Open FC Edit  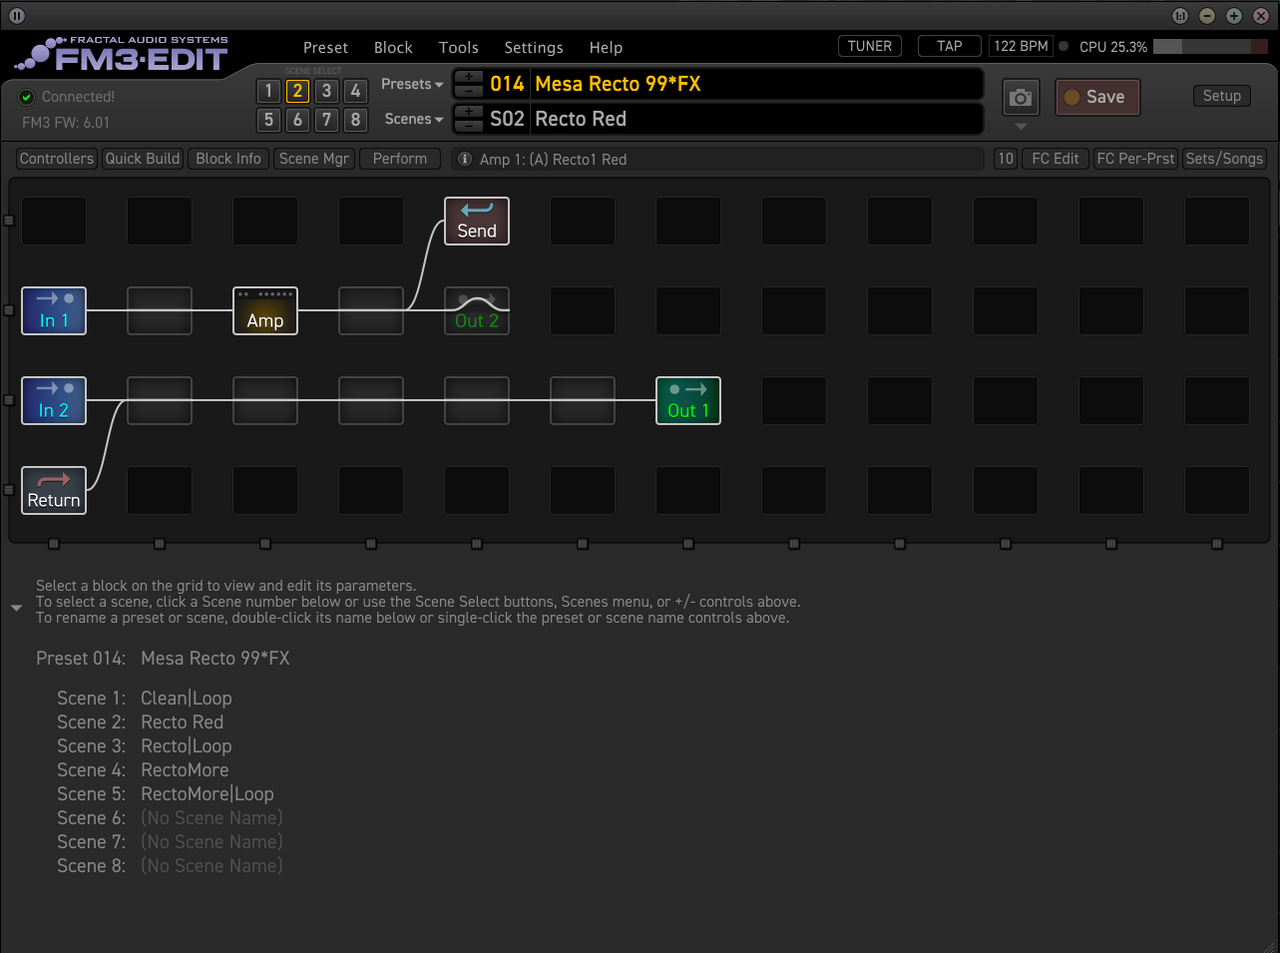click(x=1055, y=159)
